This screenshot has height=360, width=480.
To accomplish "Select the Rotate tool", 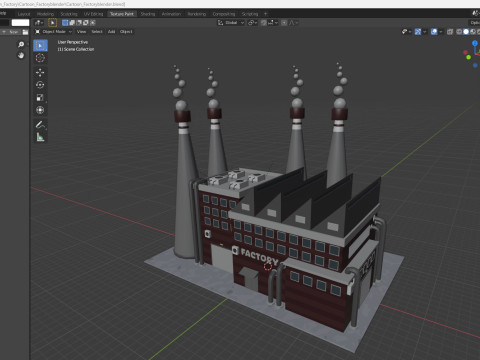I will (x=40, y=85).
